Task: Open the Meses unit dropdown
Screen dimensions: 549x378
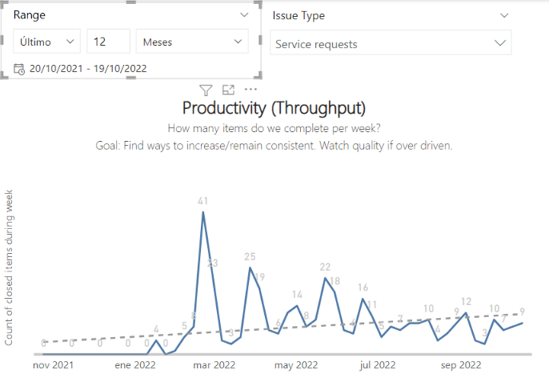Action: pos(192,42)
